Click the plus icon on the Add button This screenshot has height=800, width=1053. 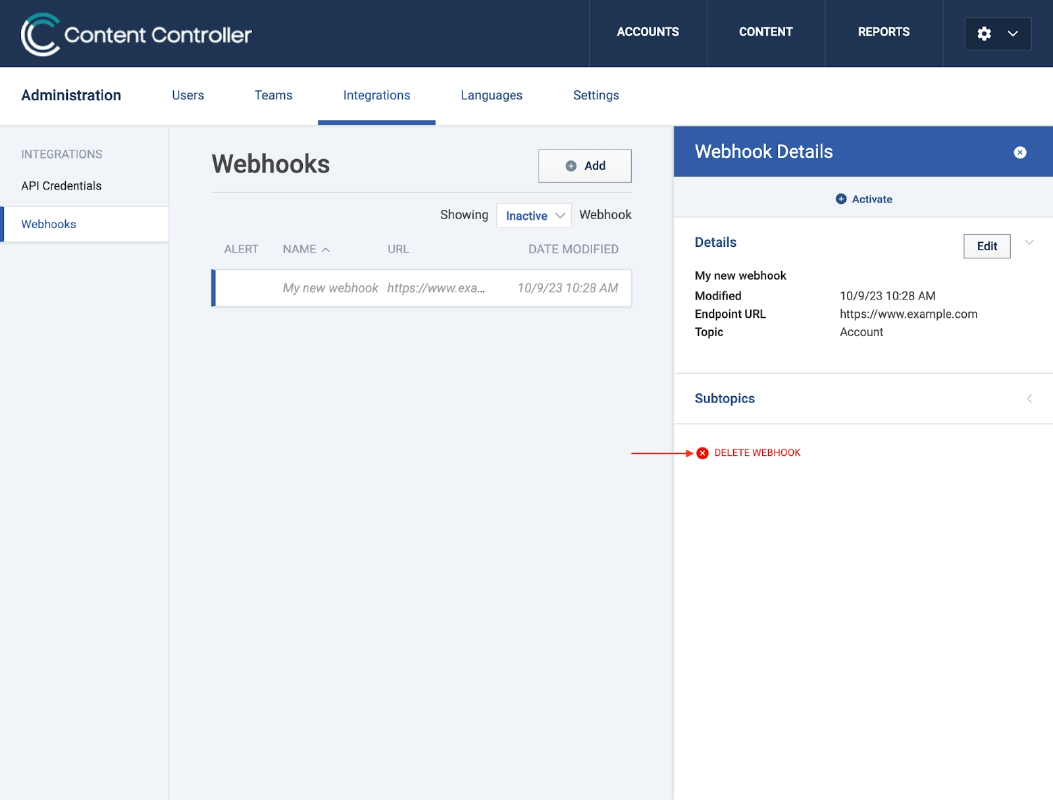(571, 166)
